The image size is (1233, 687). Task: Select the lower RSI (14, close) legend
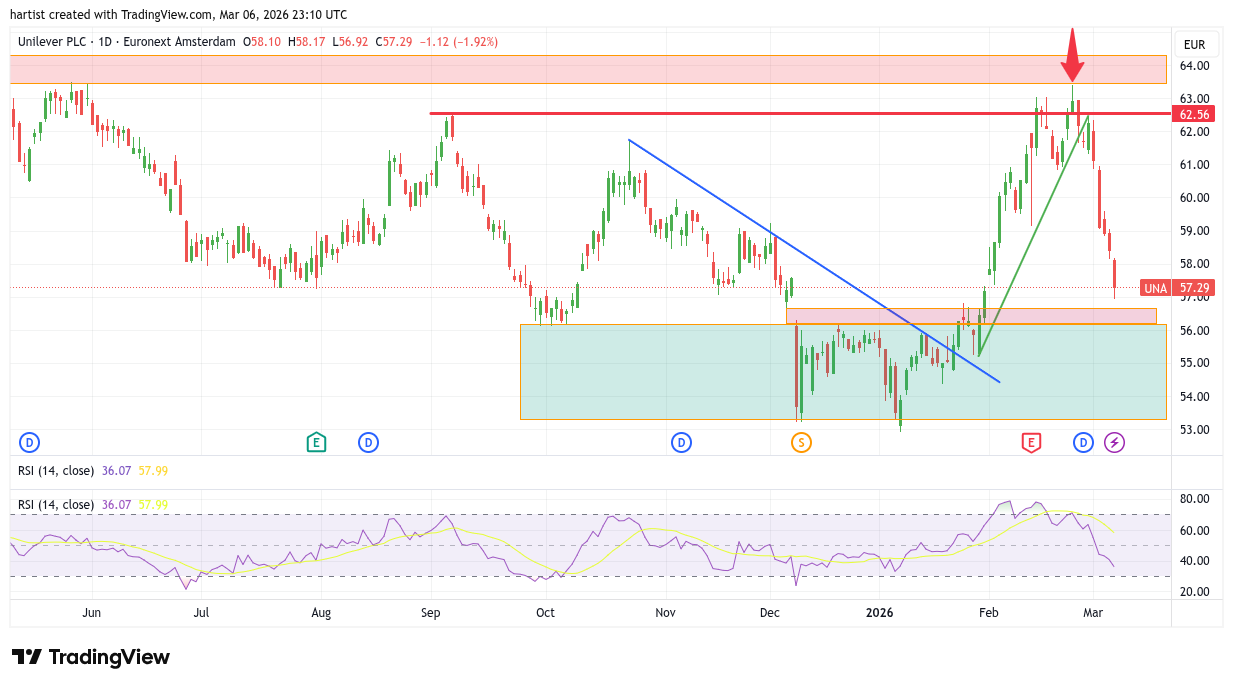pos(56,505)
